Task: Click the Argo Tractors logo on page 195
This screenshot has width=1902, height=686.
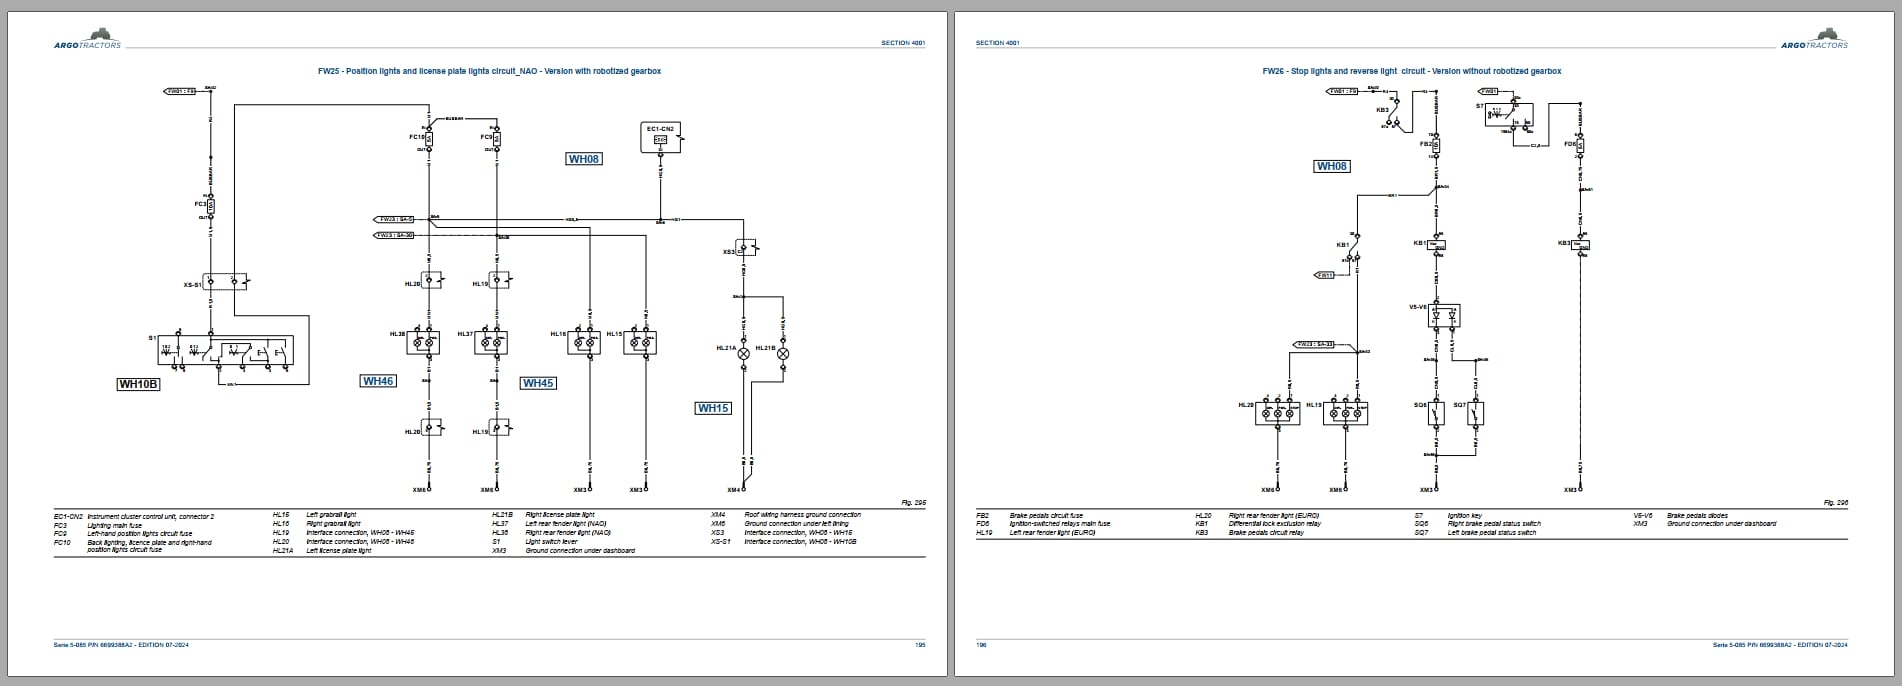Action: pyautogui.click(x=87, y=39)
